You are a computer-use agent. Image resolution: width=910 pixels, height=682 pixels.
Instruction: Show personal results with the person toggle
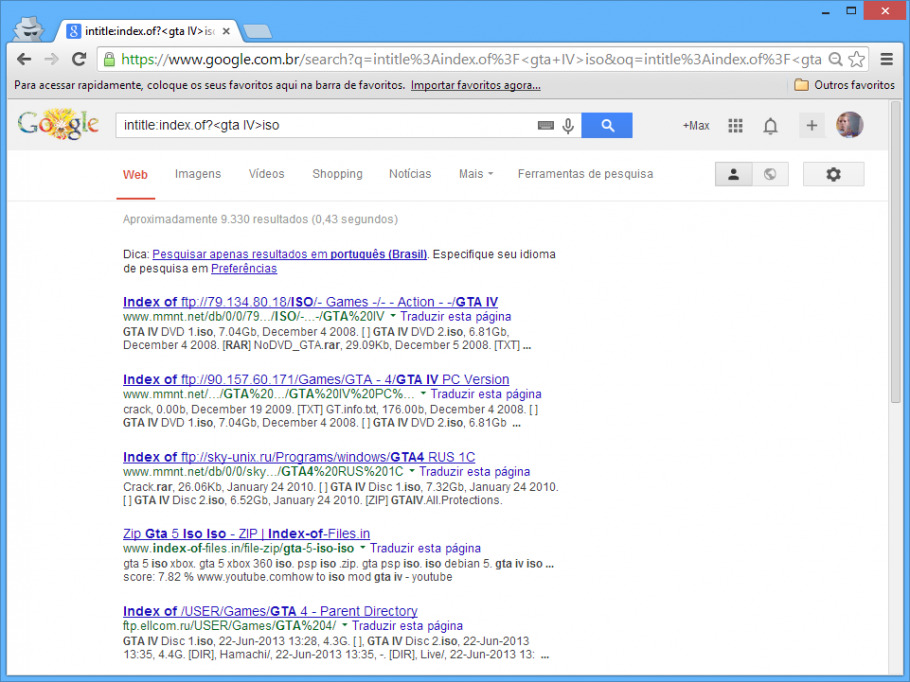pyautogui.click(x=734, y=174)
